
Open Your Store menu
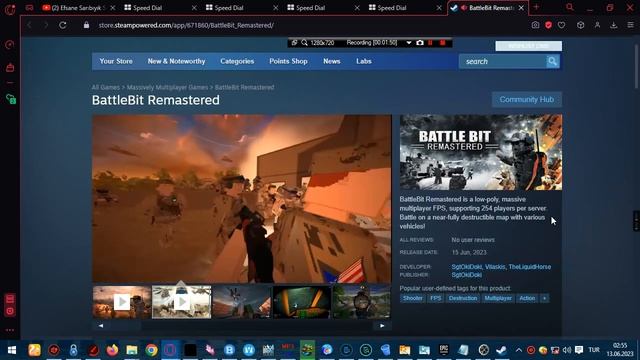tap(116, 61)
